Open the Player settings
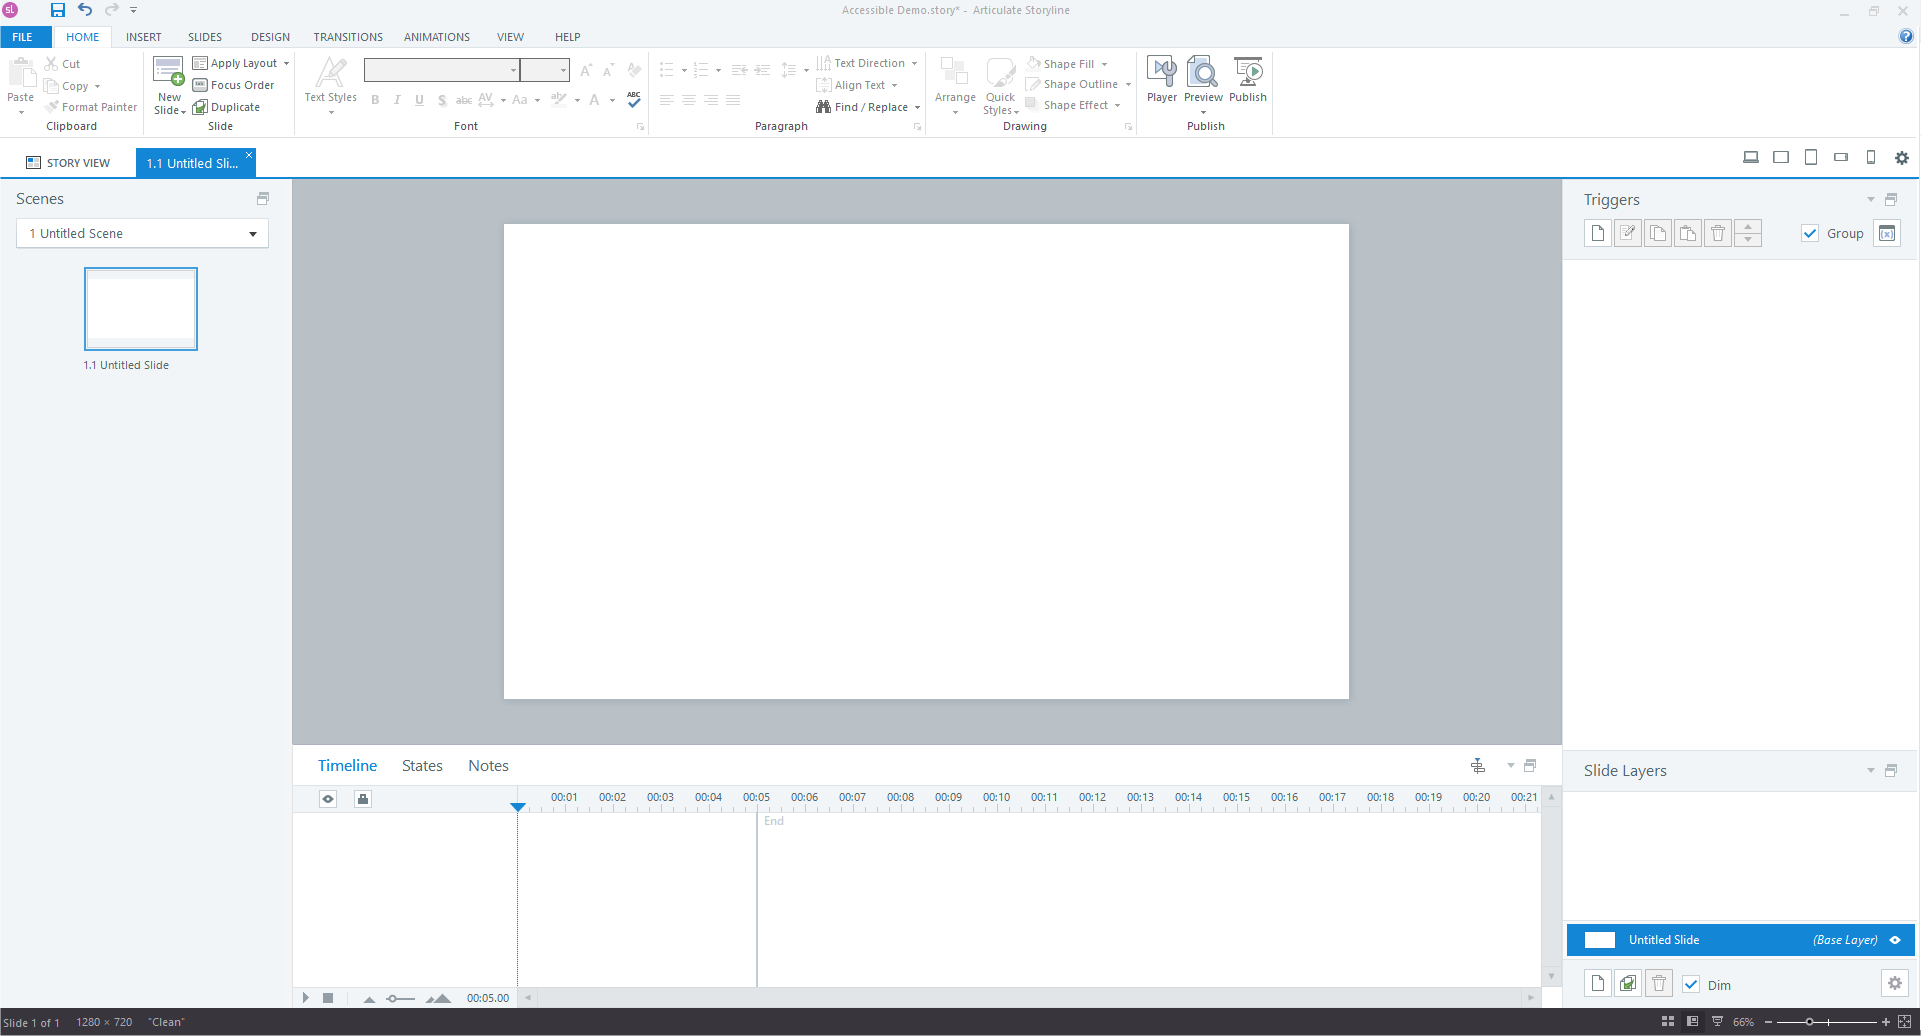Screen dimensions: 1921x1036 1161,80
